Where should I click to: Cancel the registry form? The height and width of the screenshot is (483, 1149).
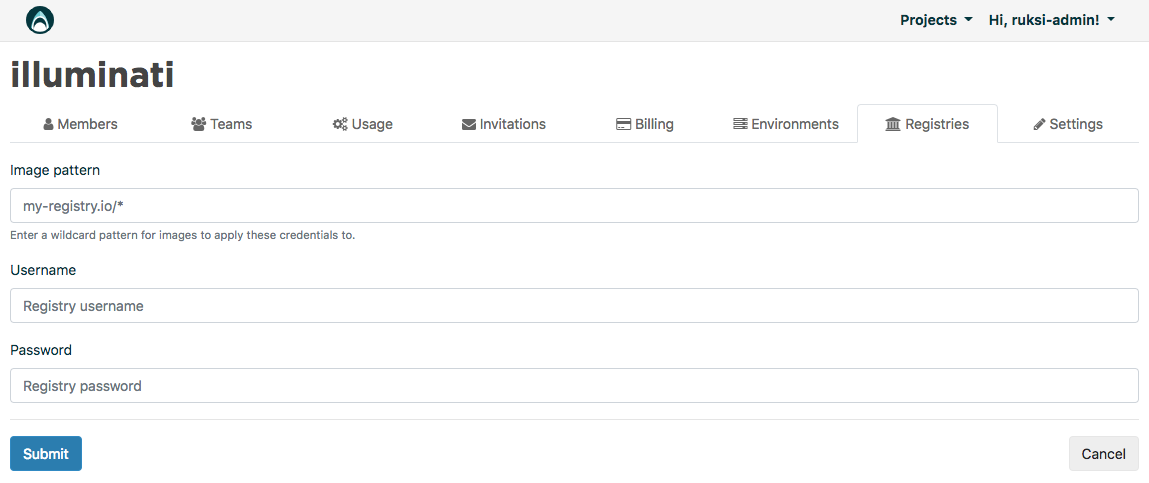[x=1104, y=454]
